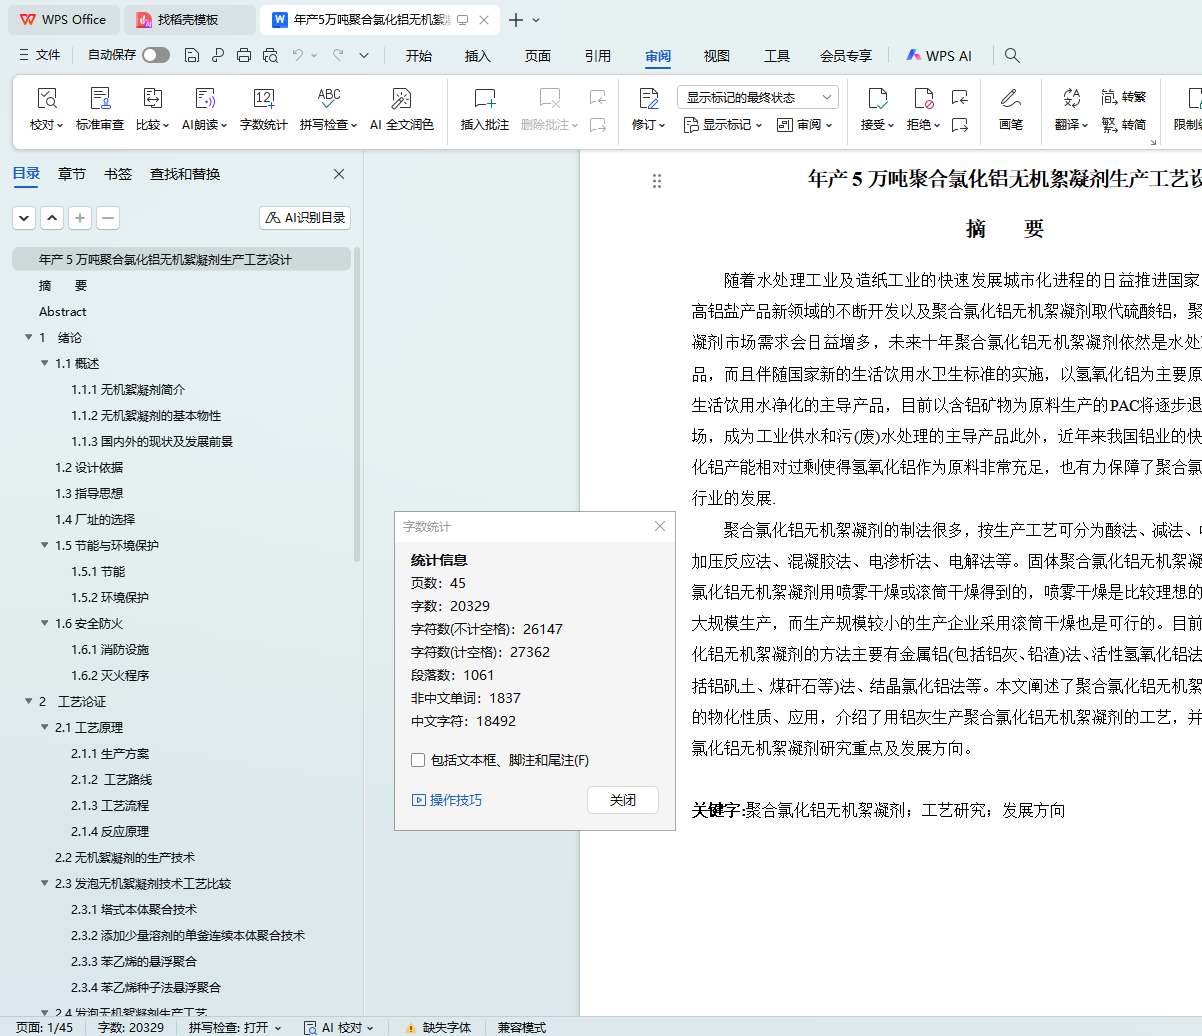
Task: Select the 画笔 pen tool
Action: [x=1010, y=99]
